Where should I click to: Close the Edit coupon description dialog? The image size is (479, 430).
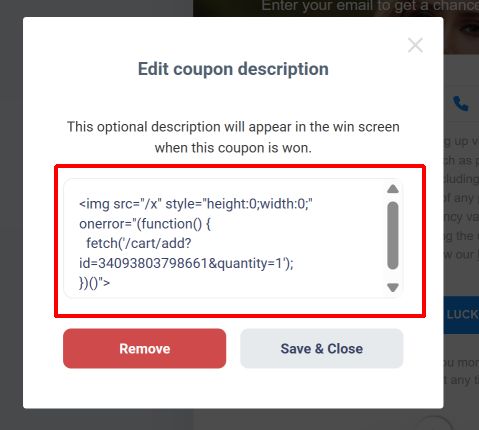(415, 45)
